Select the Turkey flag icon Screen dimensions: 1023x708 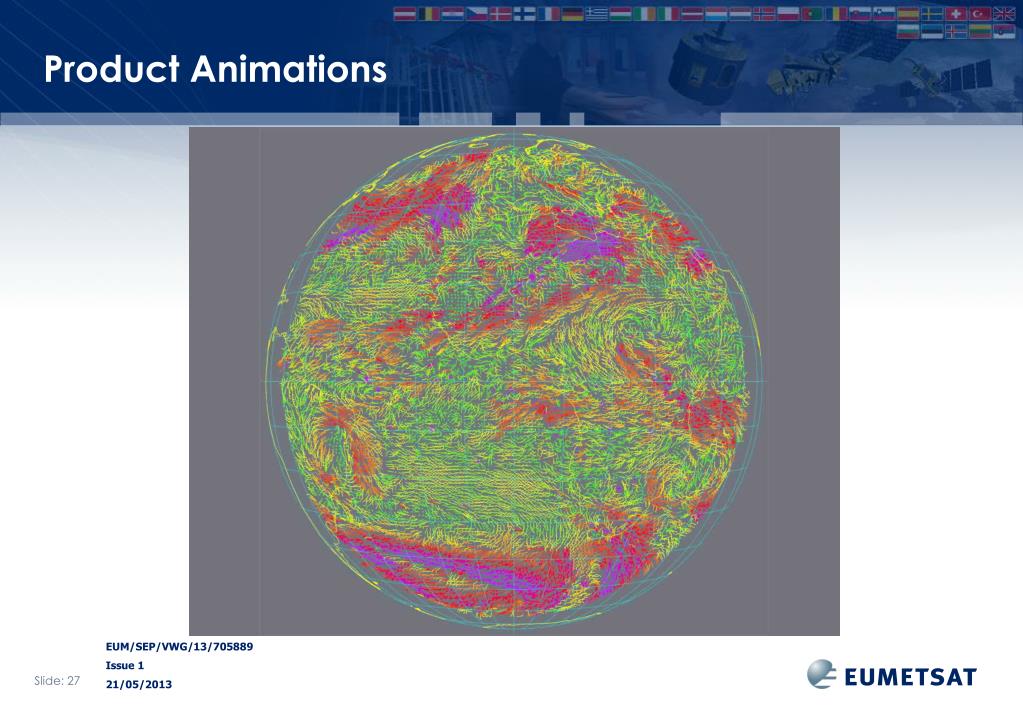click(980, 14)
